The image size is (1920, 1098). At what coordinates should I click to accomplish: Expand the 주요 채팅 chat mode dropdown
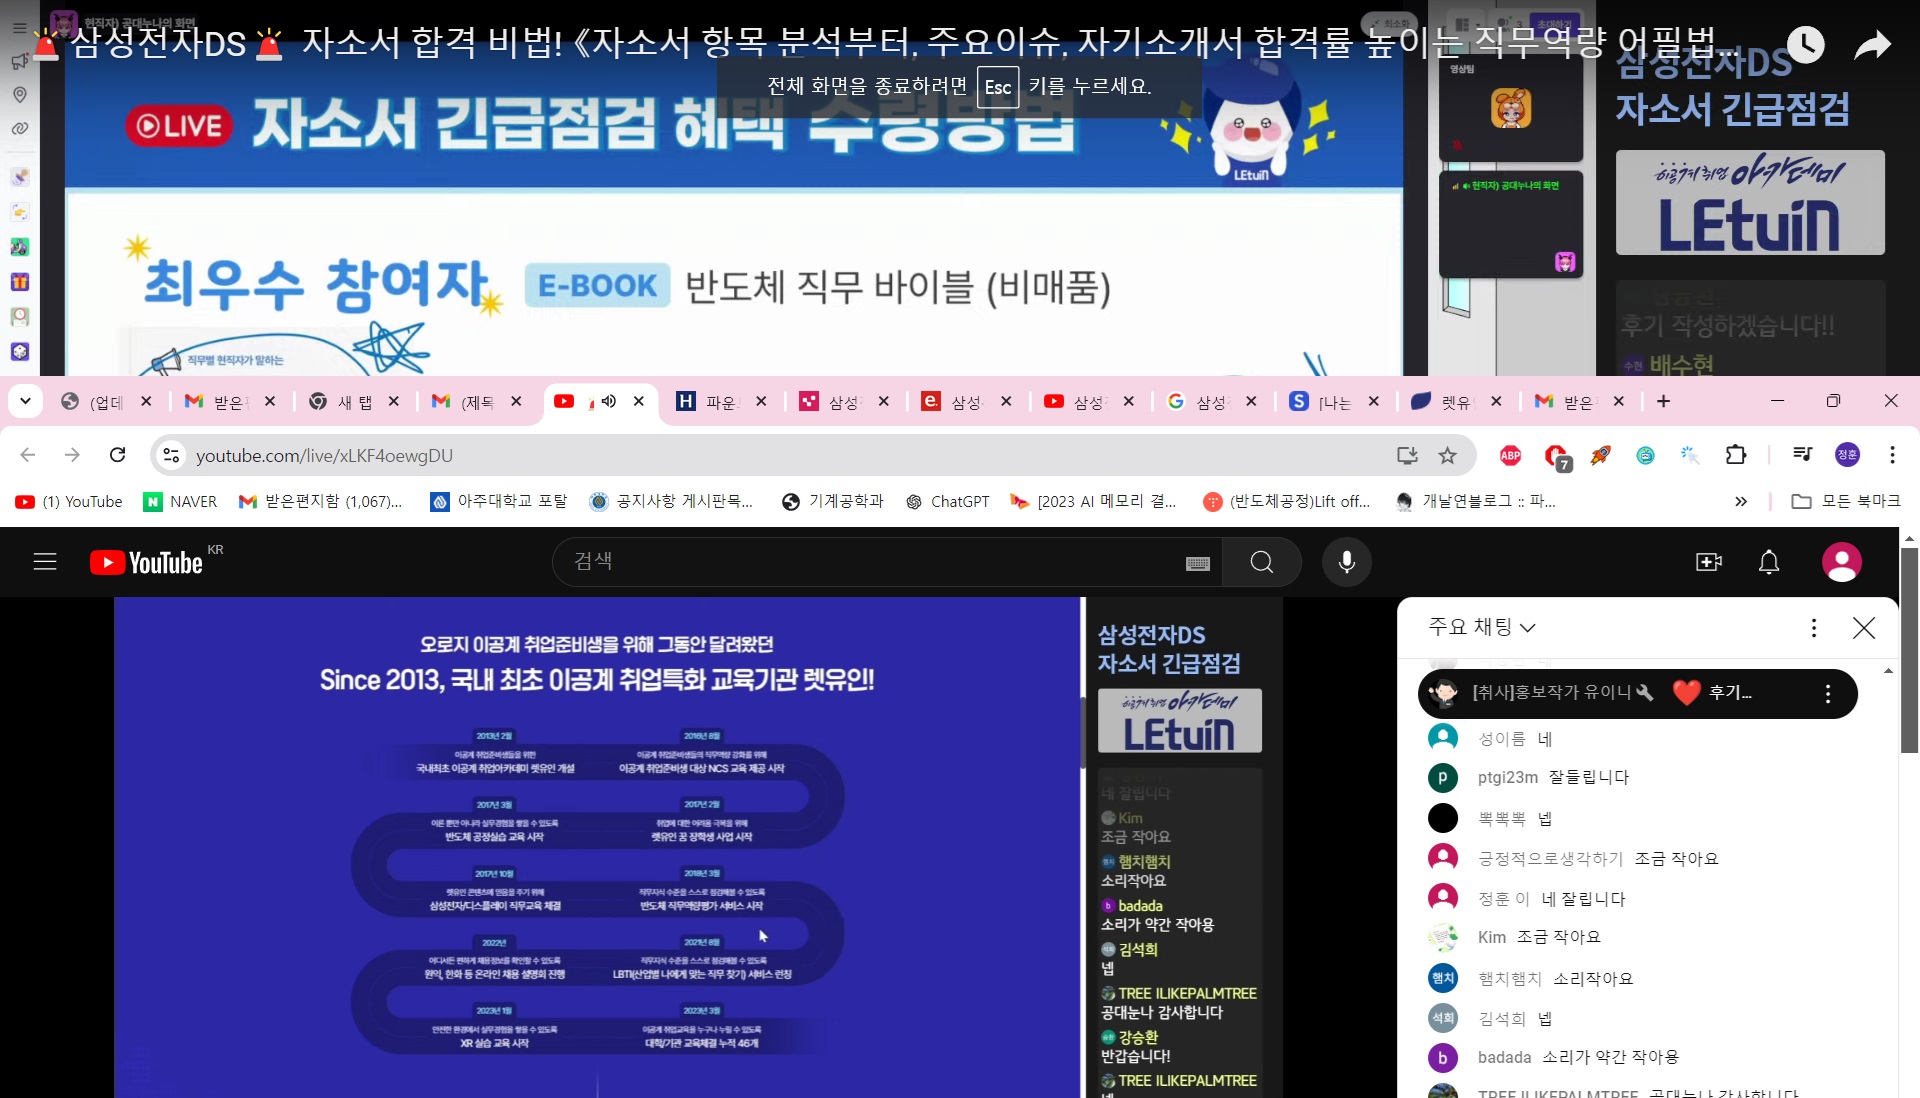pos(1481,627)
